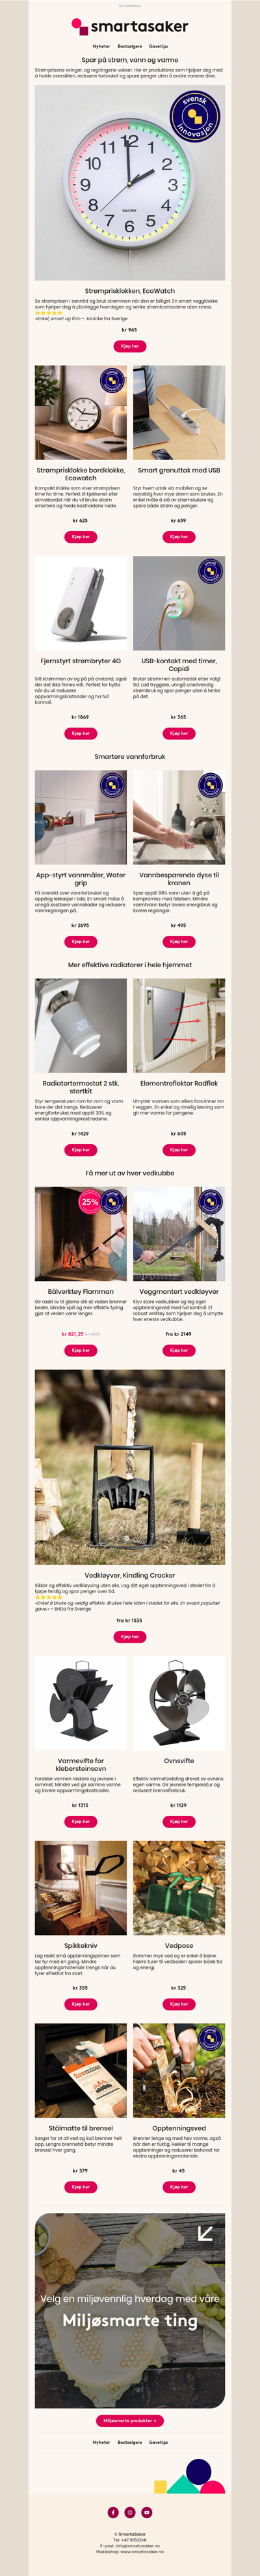Viewport: 260px width, 2576px height.
Task: Open Nyheter in the top navigation
Action: coord(101,46)
